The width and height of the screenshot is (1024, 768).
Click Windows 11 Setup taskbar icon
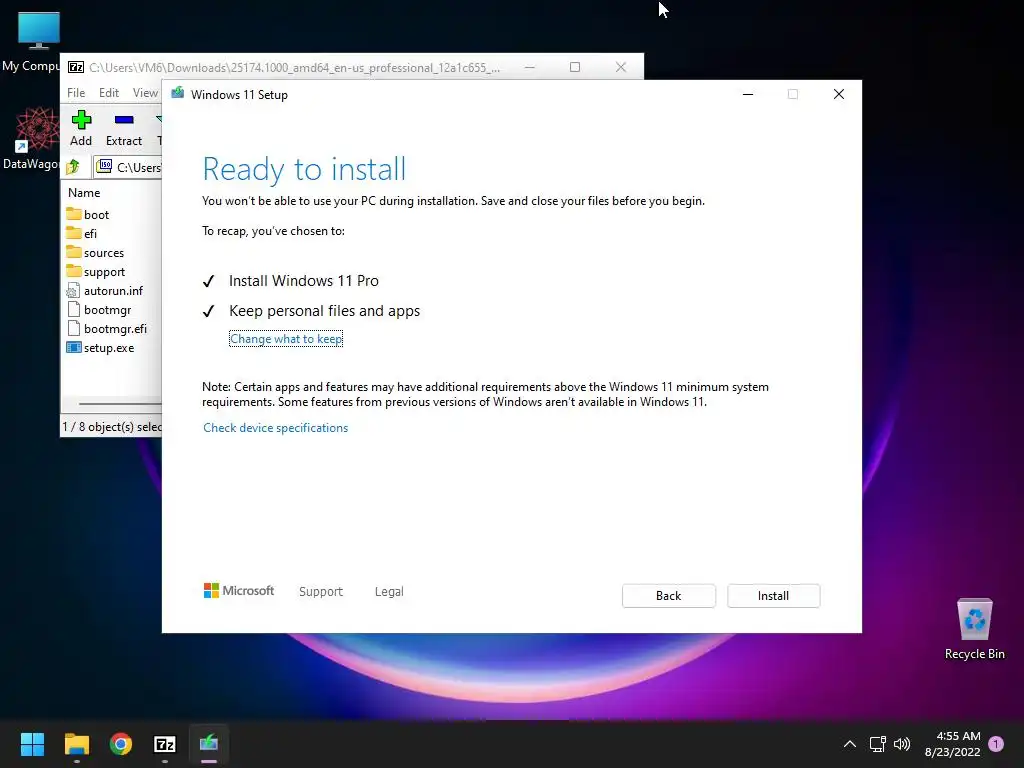click(209, 744)
